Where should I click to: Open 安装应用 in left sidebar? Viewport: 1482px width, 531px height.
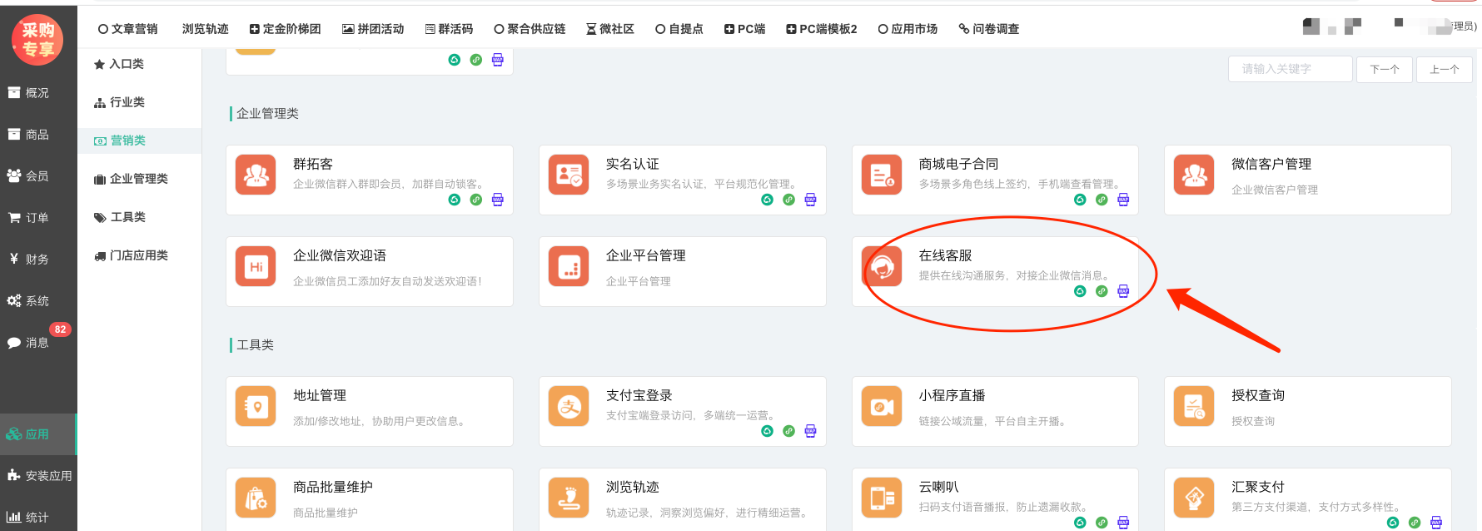[x=40, y=476]
